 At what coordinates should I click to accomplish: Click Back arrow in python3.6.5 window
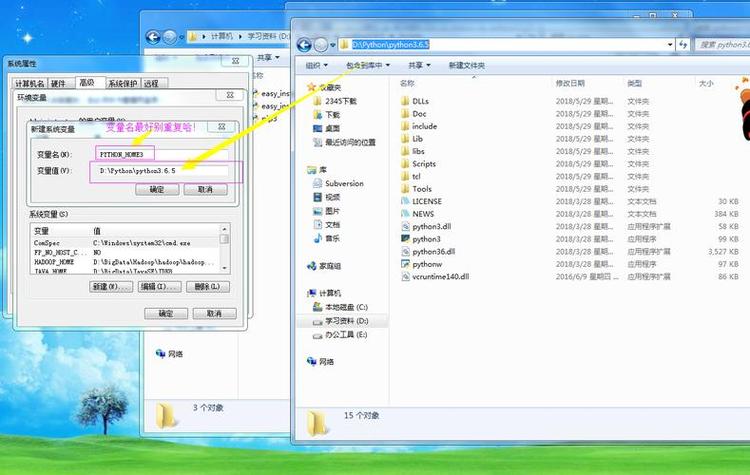(x=304, y=44)
